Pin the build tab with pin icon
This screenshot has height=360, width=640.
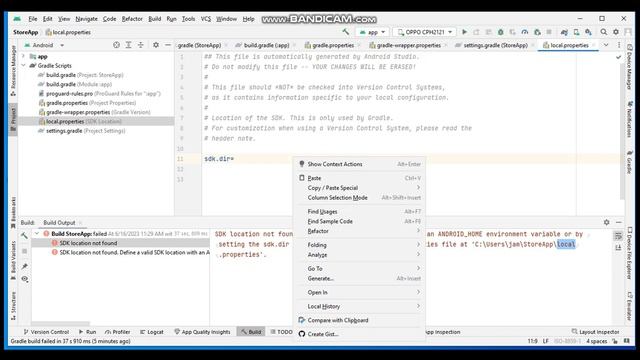pyautogui.click(x=24, y=266)
